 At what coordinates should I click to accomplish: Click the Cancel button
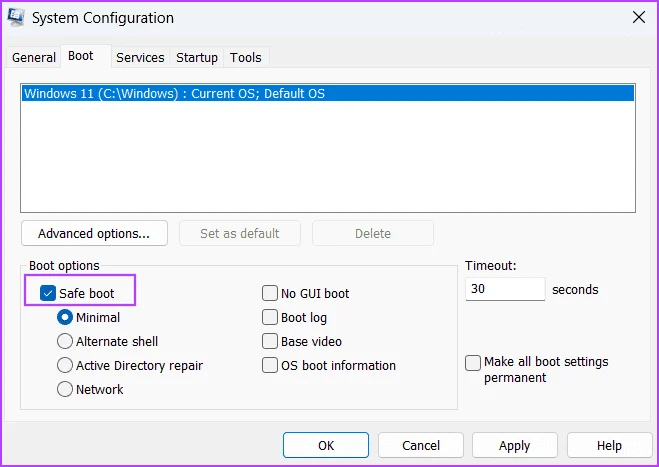click(x=421, y=445)
